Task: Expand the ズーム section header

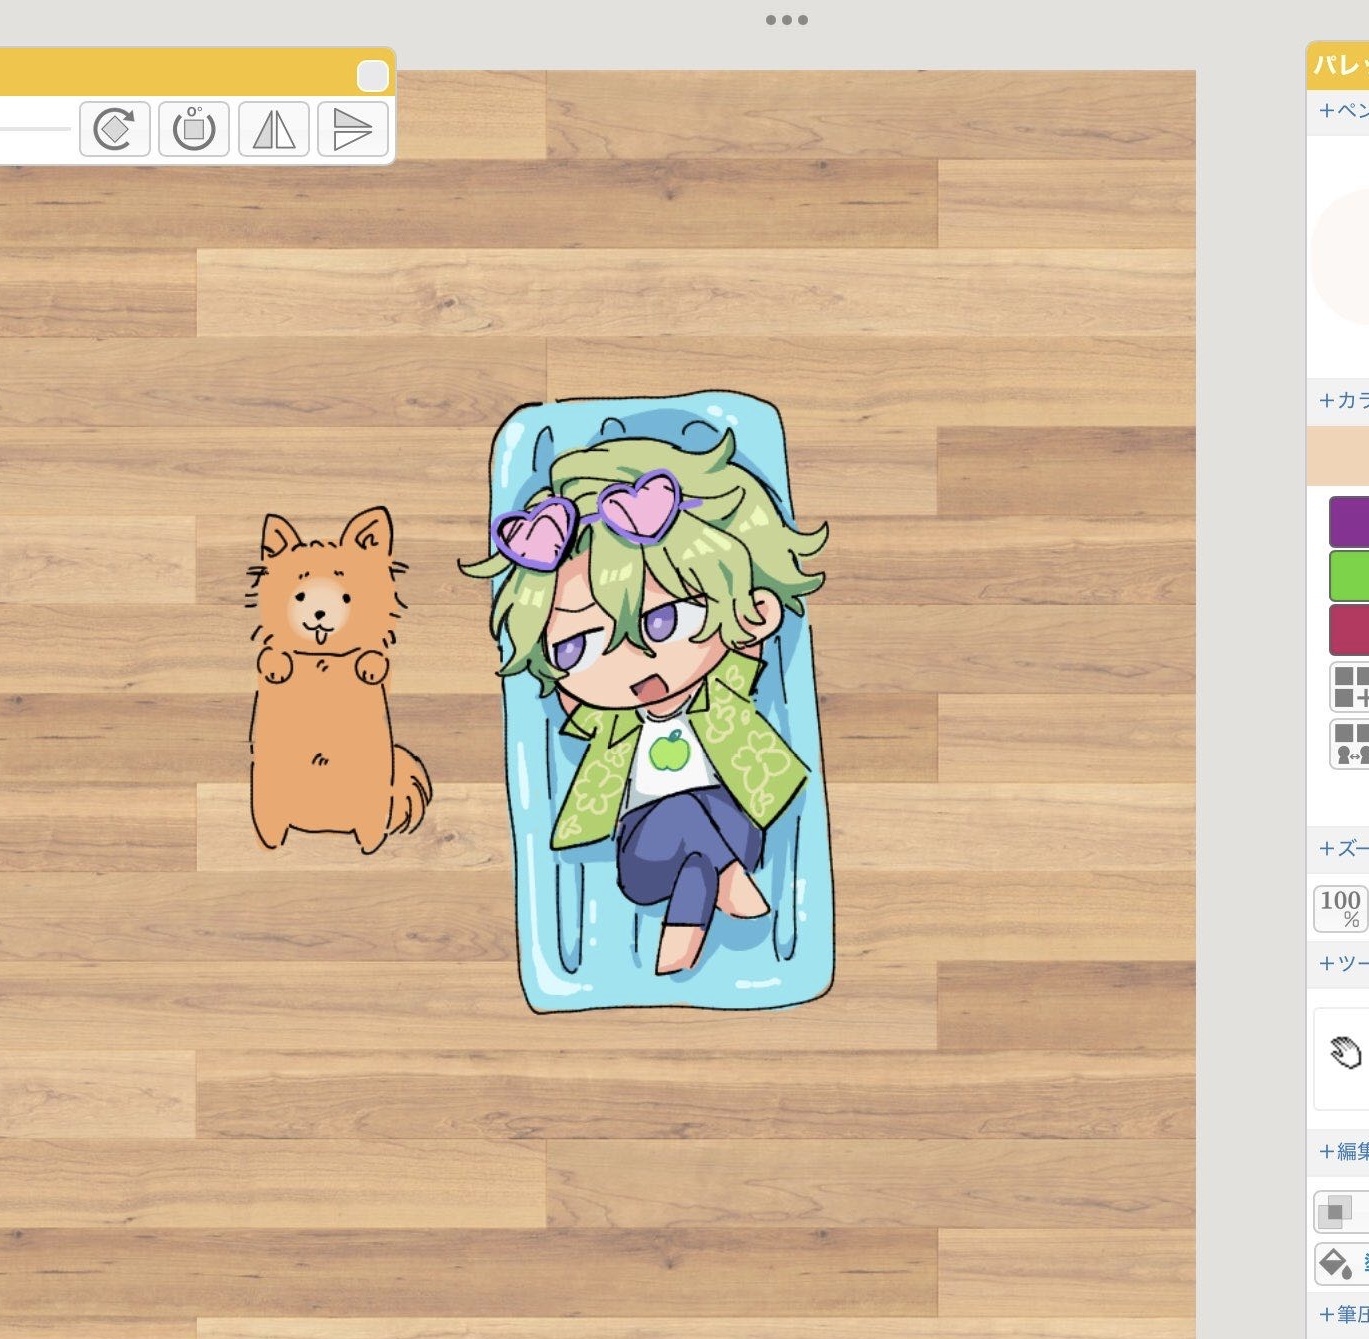Action: coord(1342,849)
